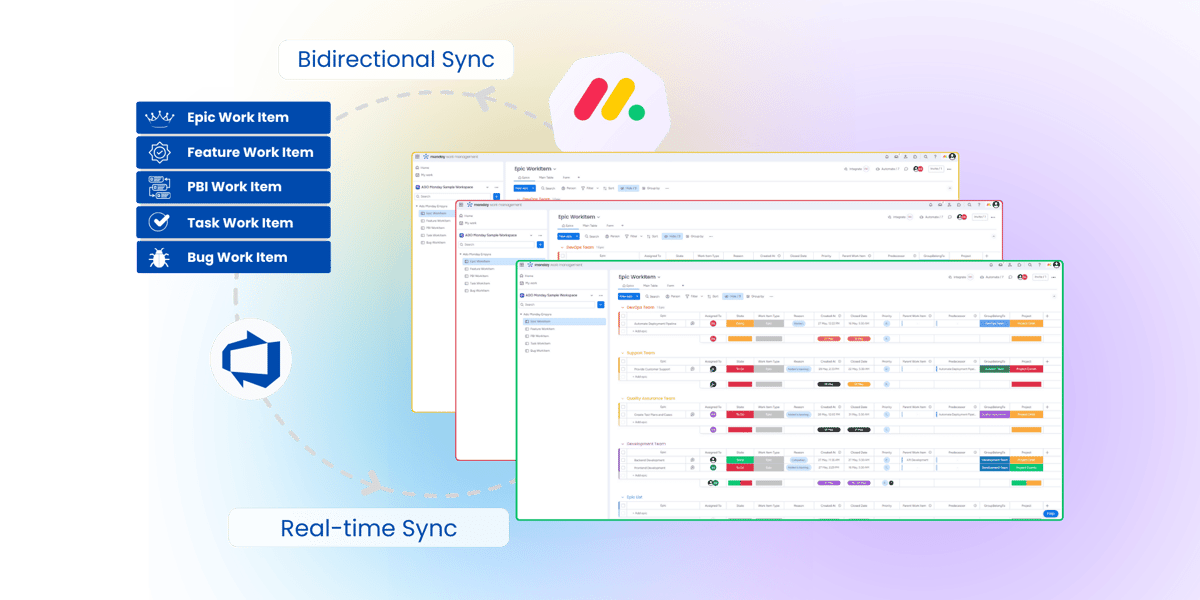Tick the checkbox for Automate Deployment Pipeline
The width and height of the screenshot is (1200, 600).
(623, 323)
